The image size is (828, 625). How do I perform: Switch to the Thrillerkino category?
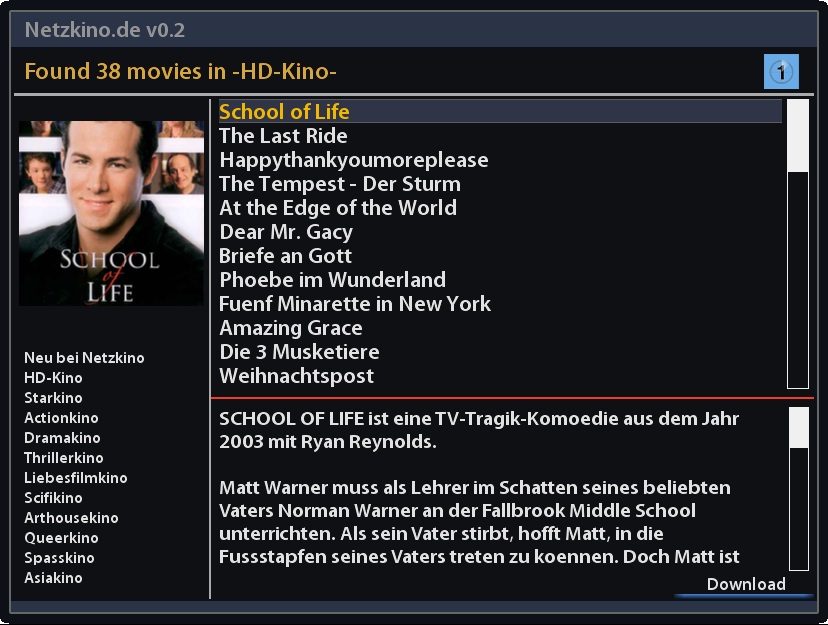click(64, 458)
